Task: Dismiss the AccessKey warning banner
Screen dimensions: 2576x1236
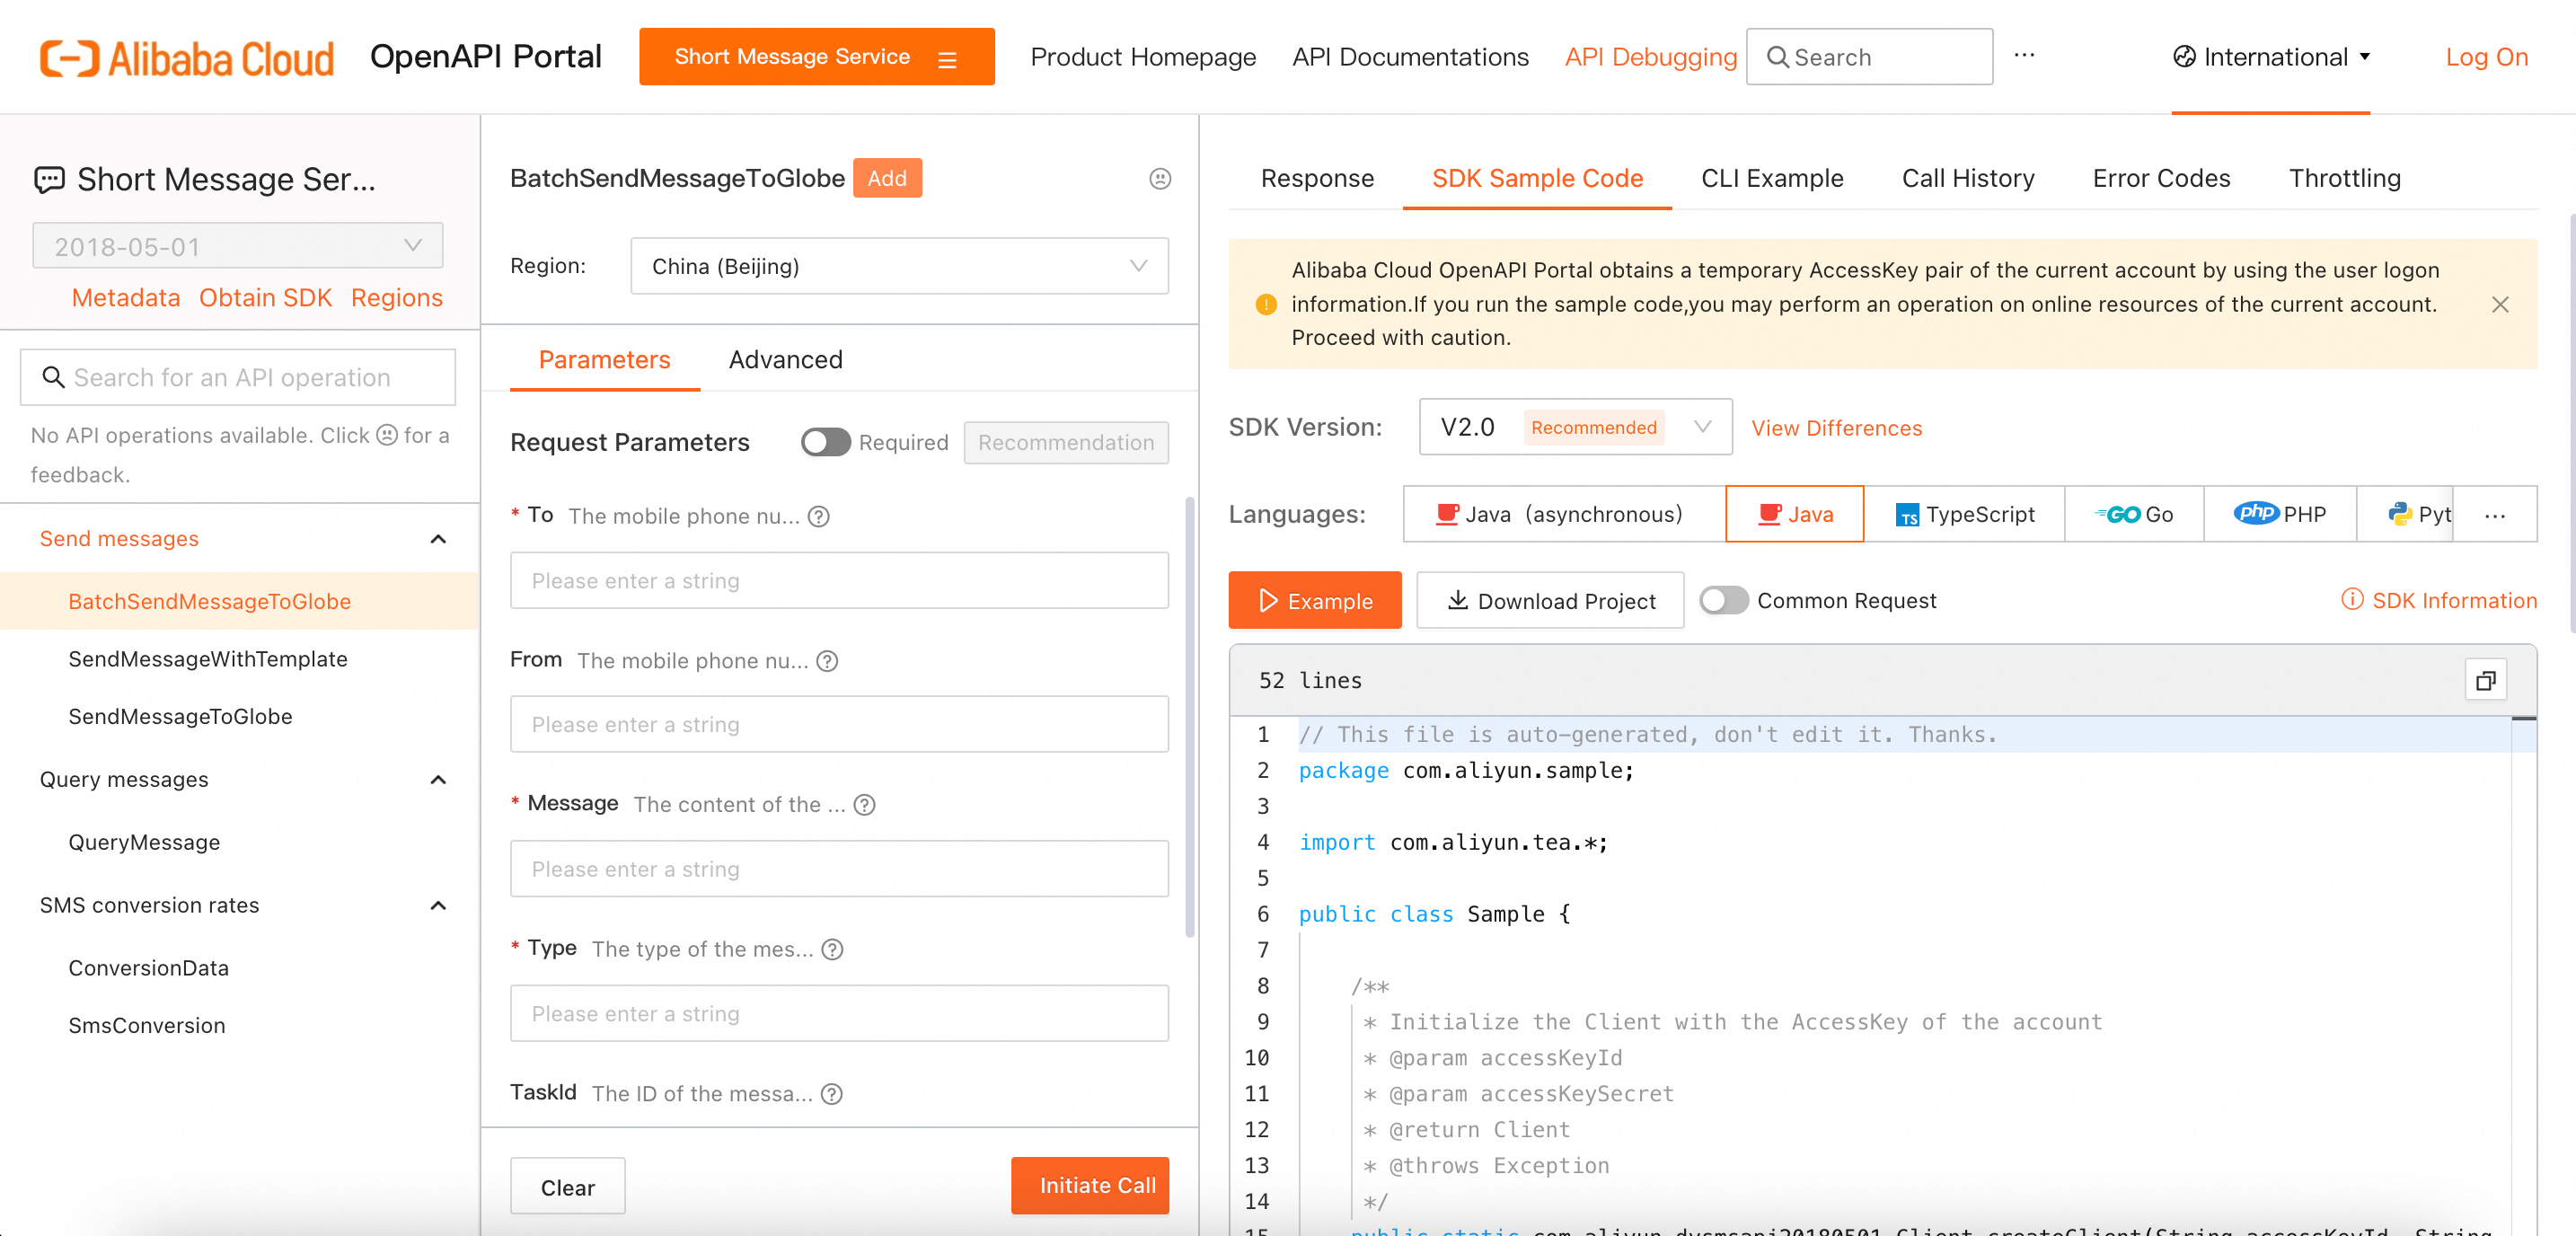Action: [x=2499, y=304]
